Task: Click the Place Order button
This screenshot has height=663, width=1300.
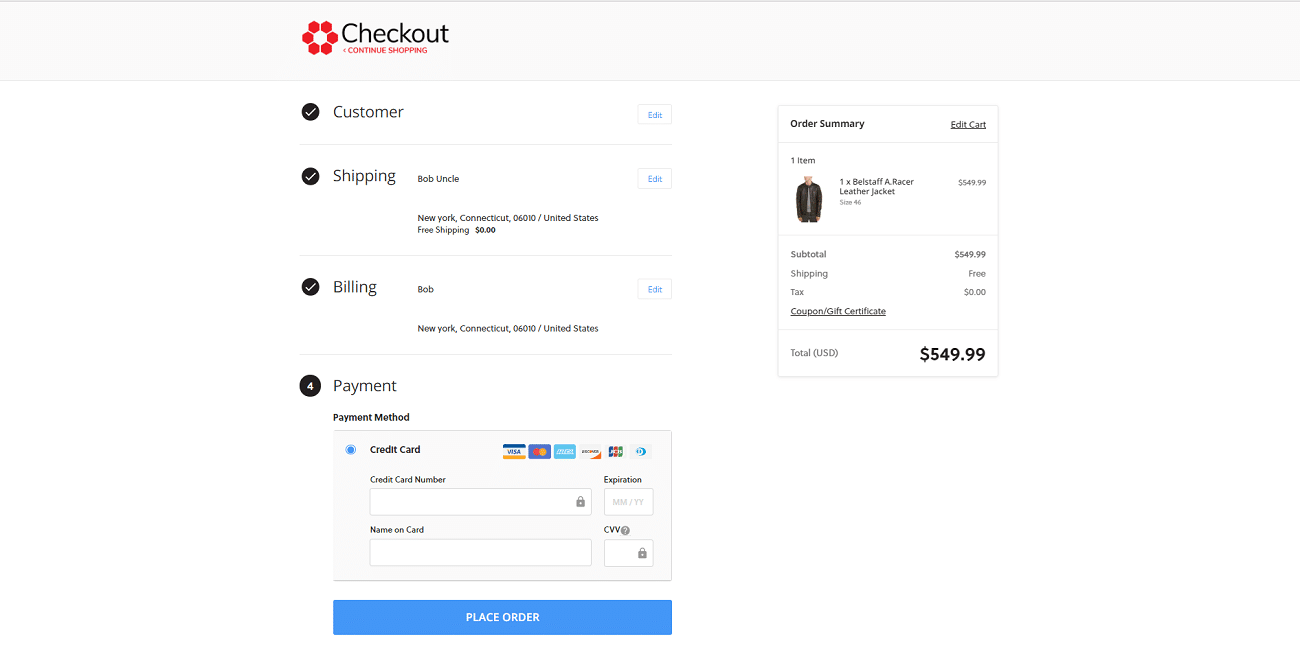Action: pos(502,617)
